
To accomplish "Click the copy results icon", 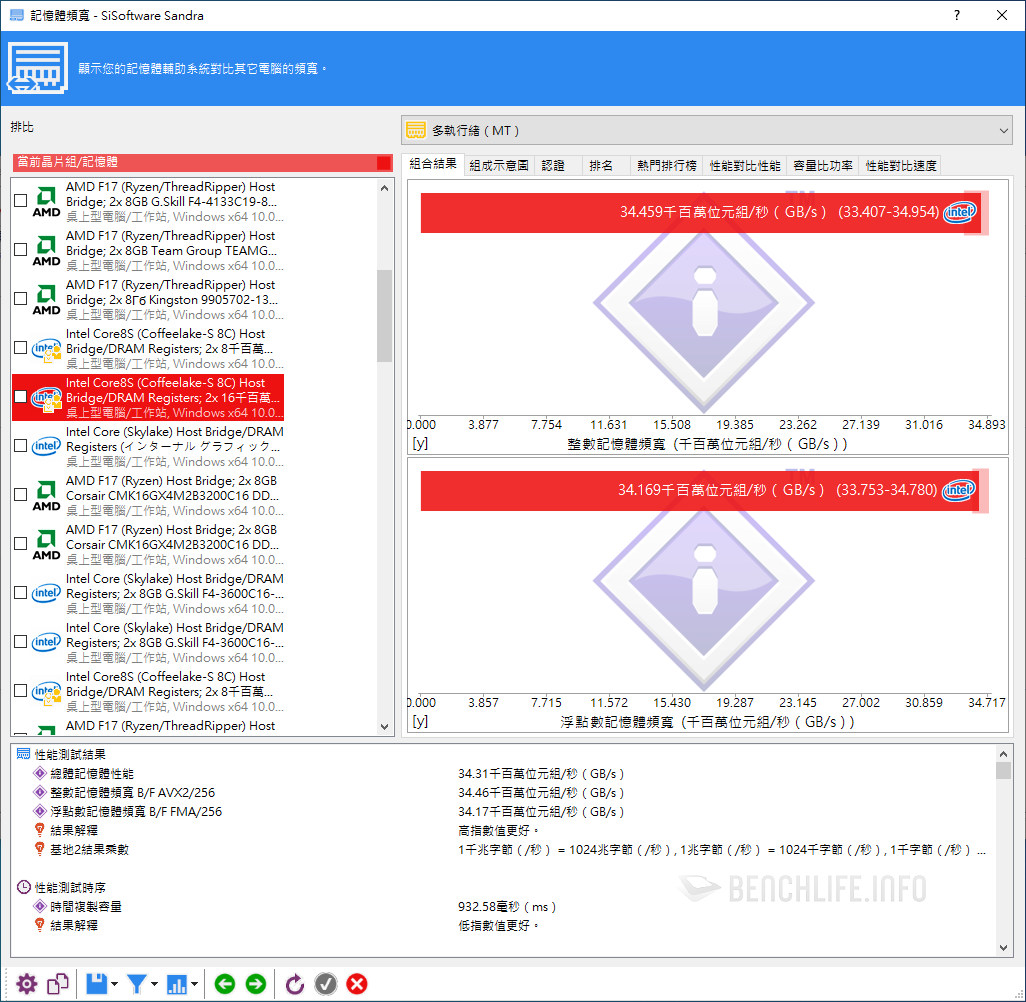I will (58, 984).
